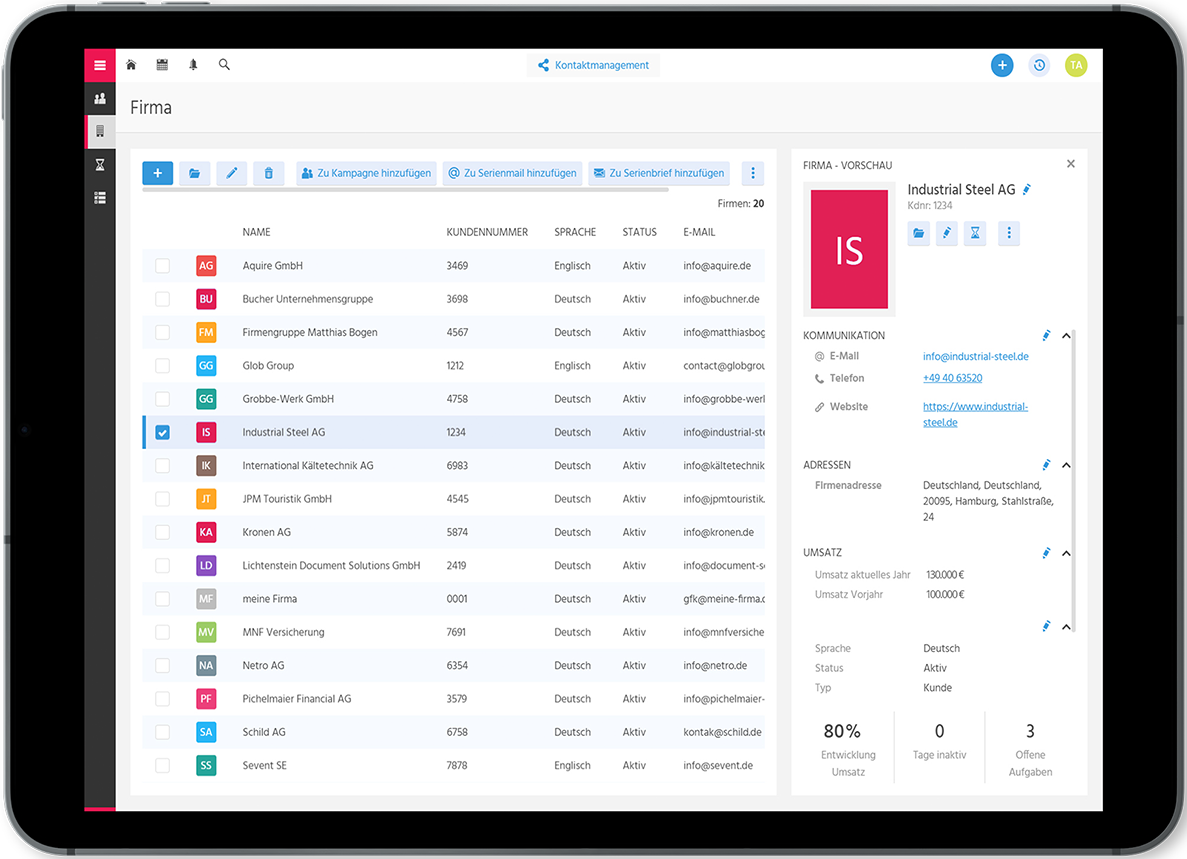Click the preview panel vertical scrollbar
Viewport: 1187px width, 859px height.
point(1073,481)
